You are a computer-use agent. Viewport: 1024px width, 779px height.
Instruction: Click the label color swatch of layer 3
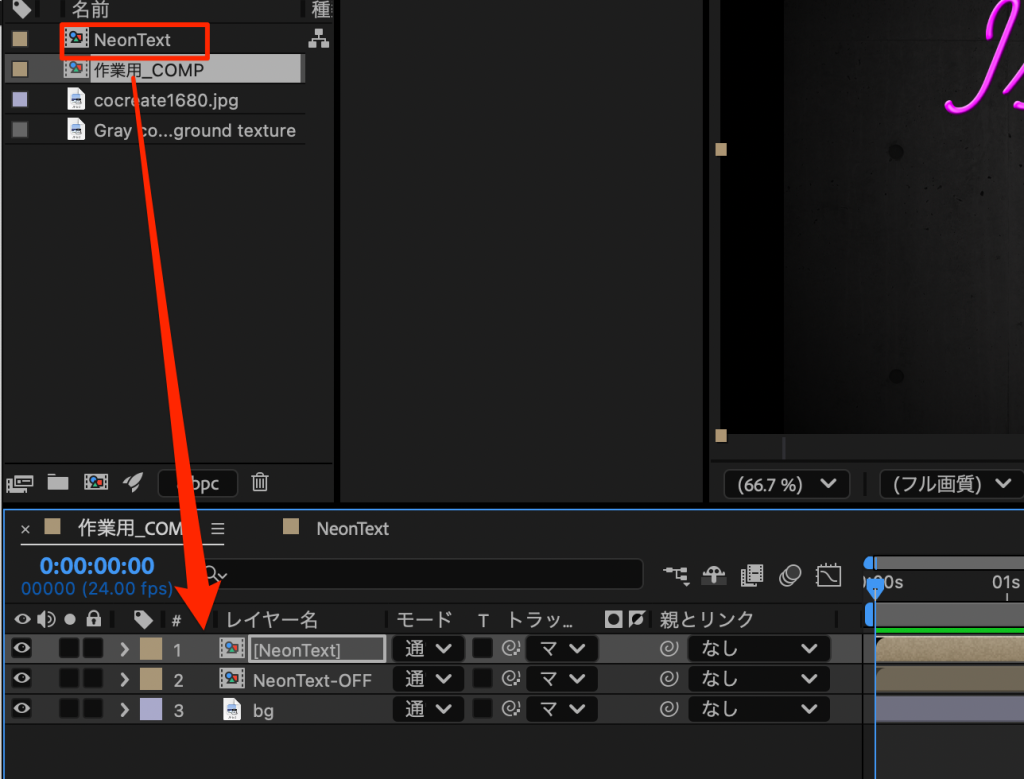(150, 710)
